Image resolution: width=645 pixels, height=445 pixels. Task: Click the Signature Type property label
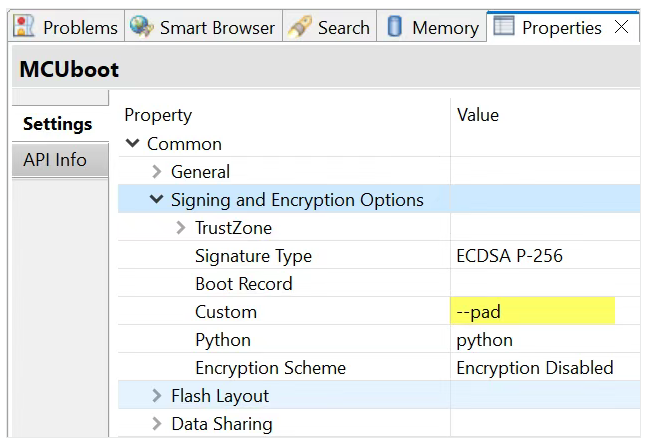pyautogui.click(x=253, y=256)
